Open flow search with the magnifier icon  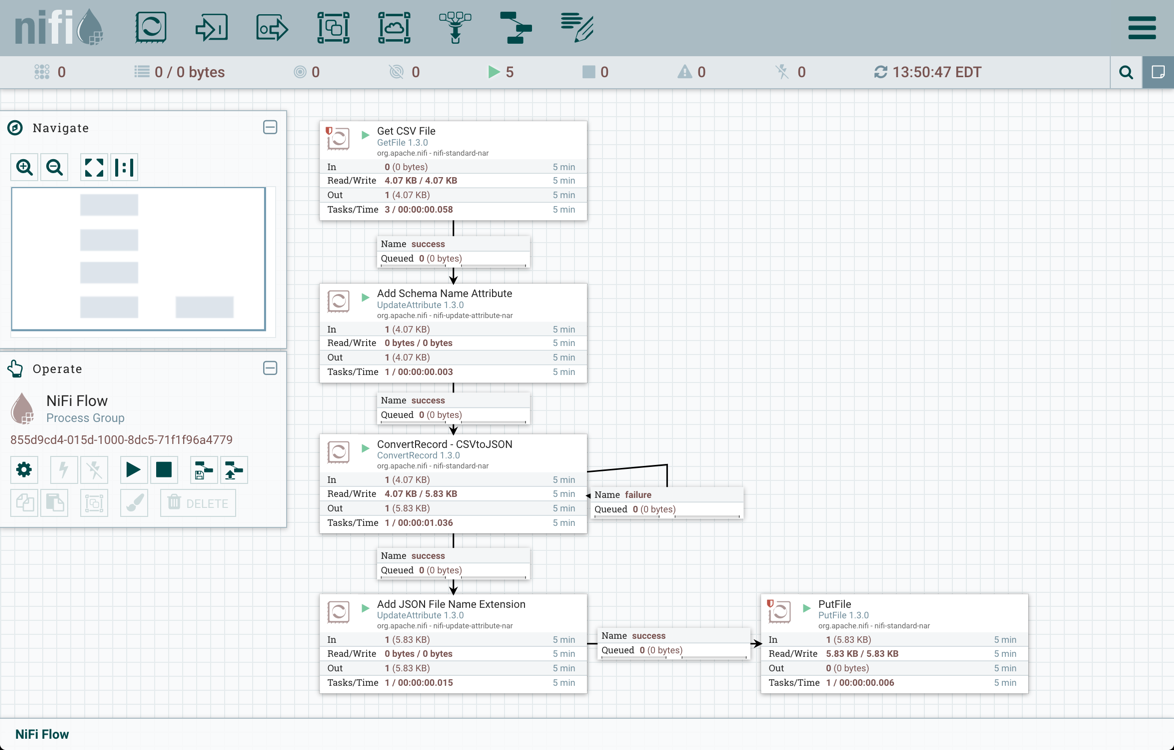tap(1125, 72)
